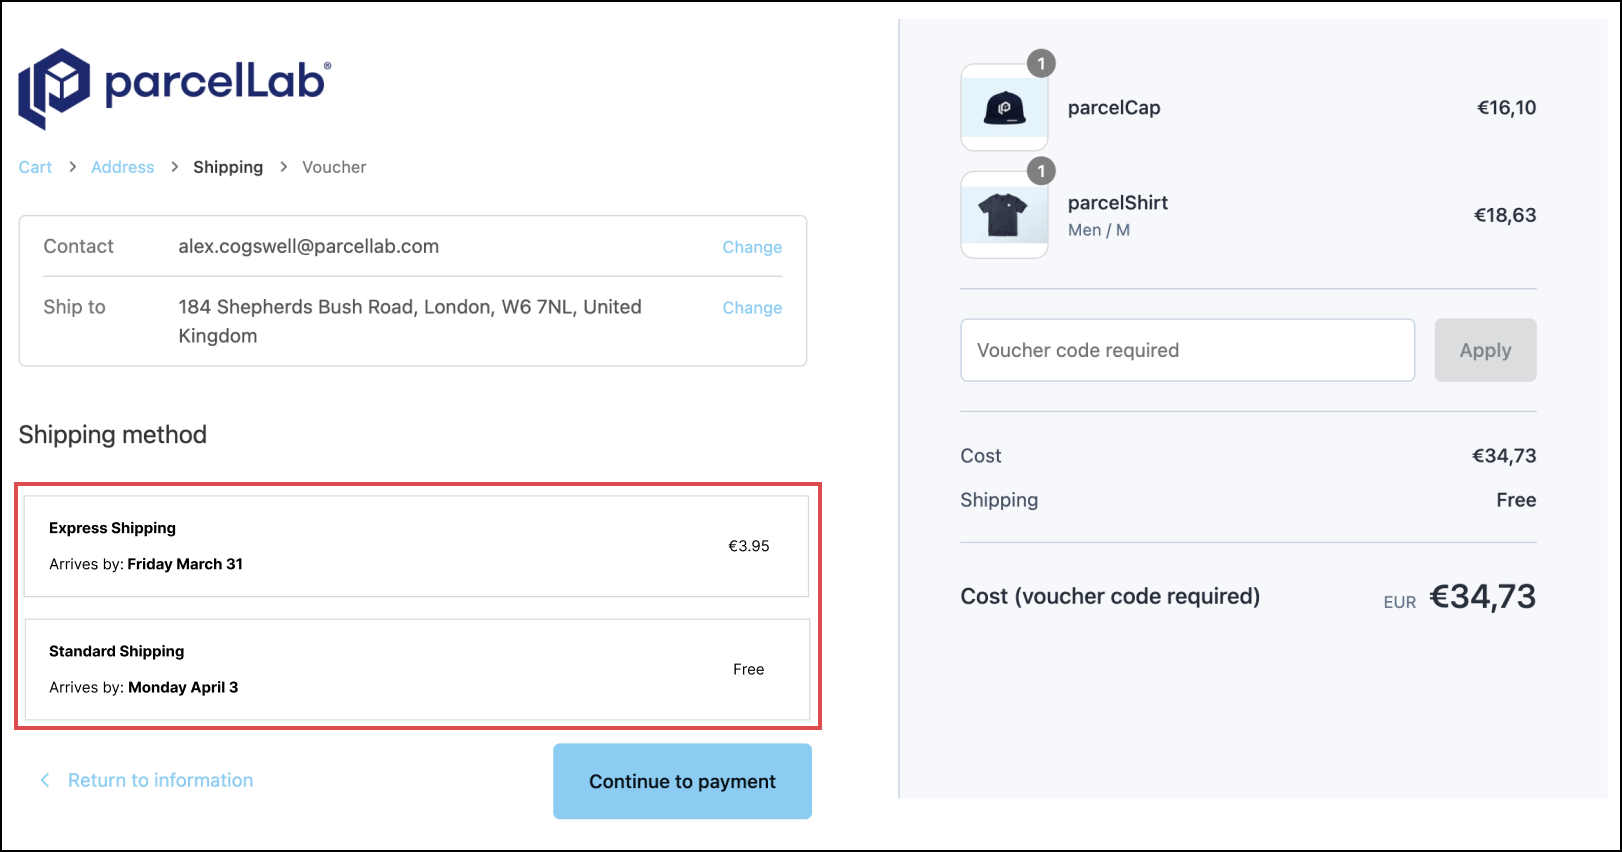Go to Cart in the breadcrumb
Image resolution: width=1622 pixels, height=852 pixels.
[x=35, y=167]
